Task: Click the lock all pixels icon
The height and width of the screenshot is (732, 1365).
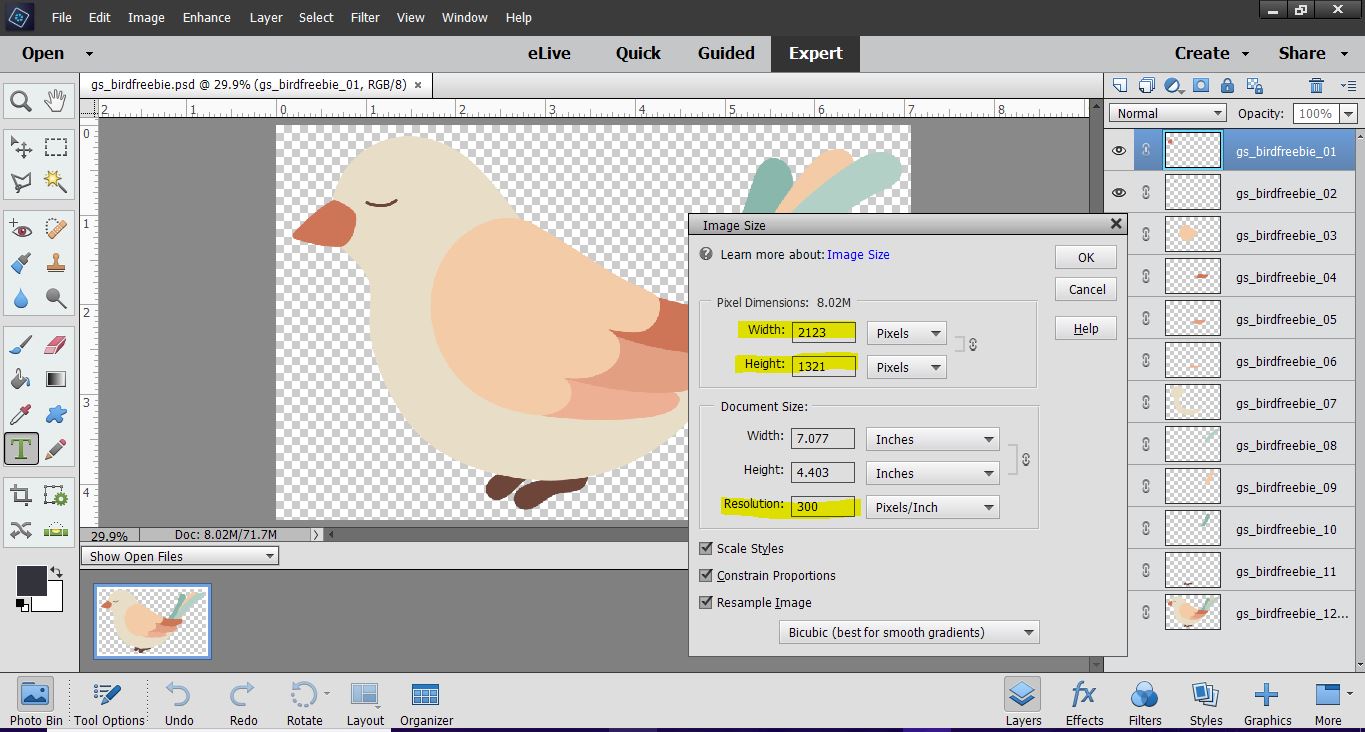Action: tap(1227, 86)
